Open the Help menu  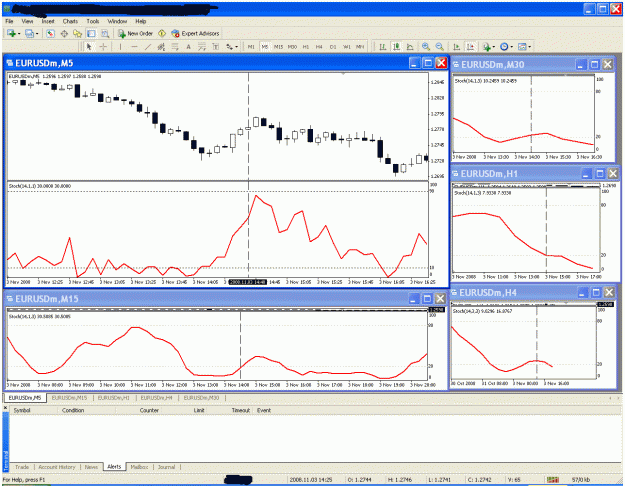pos(141,21)
